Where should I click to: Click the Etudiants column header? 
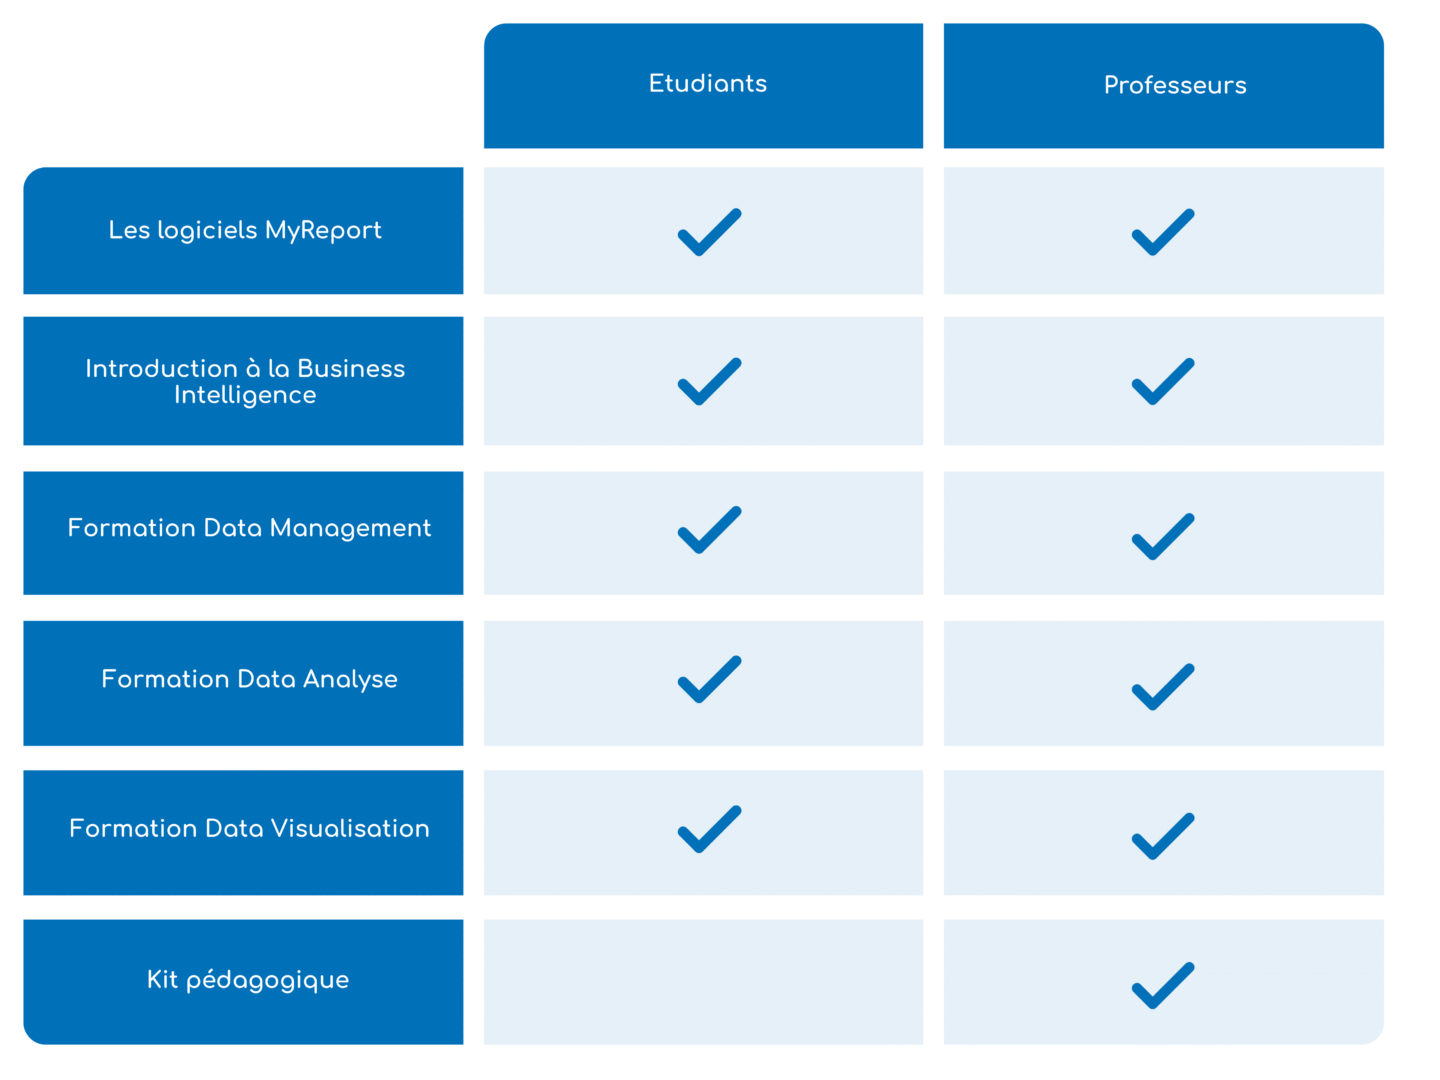(x=703, y=86)
